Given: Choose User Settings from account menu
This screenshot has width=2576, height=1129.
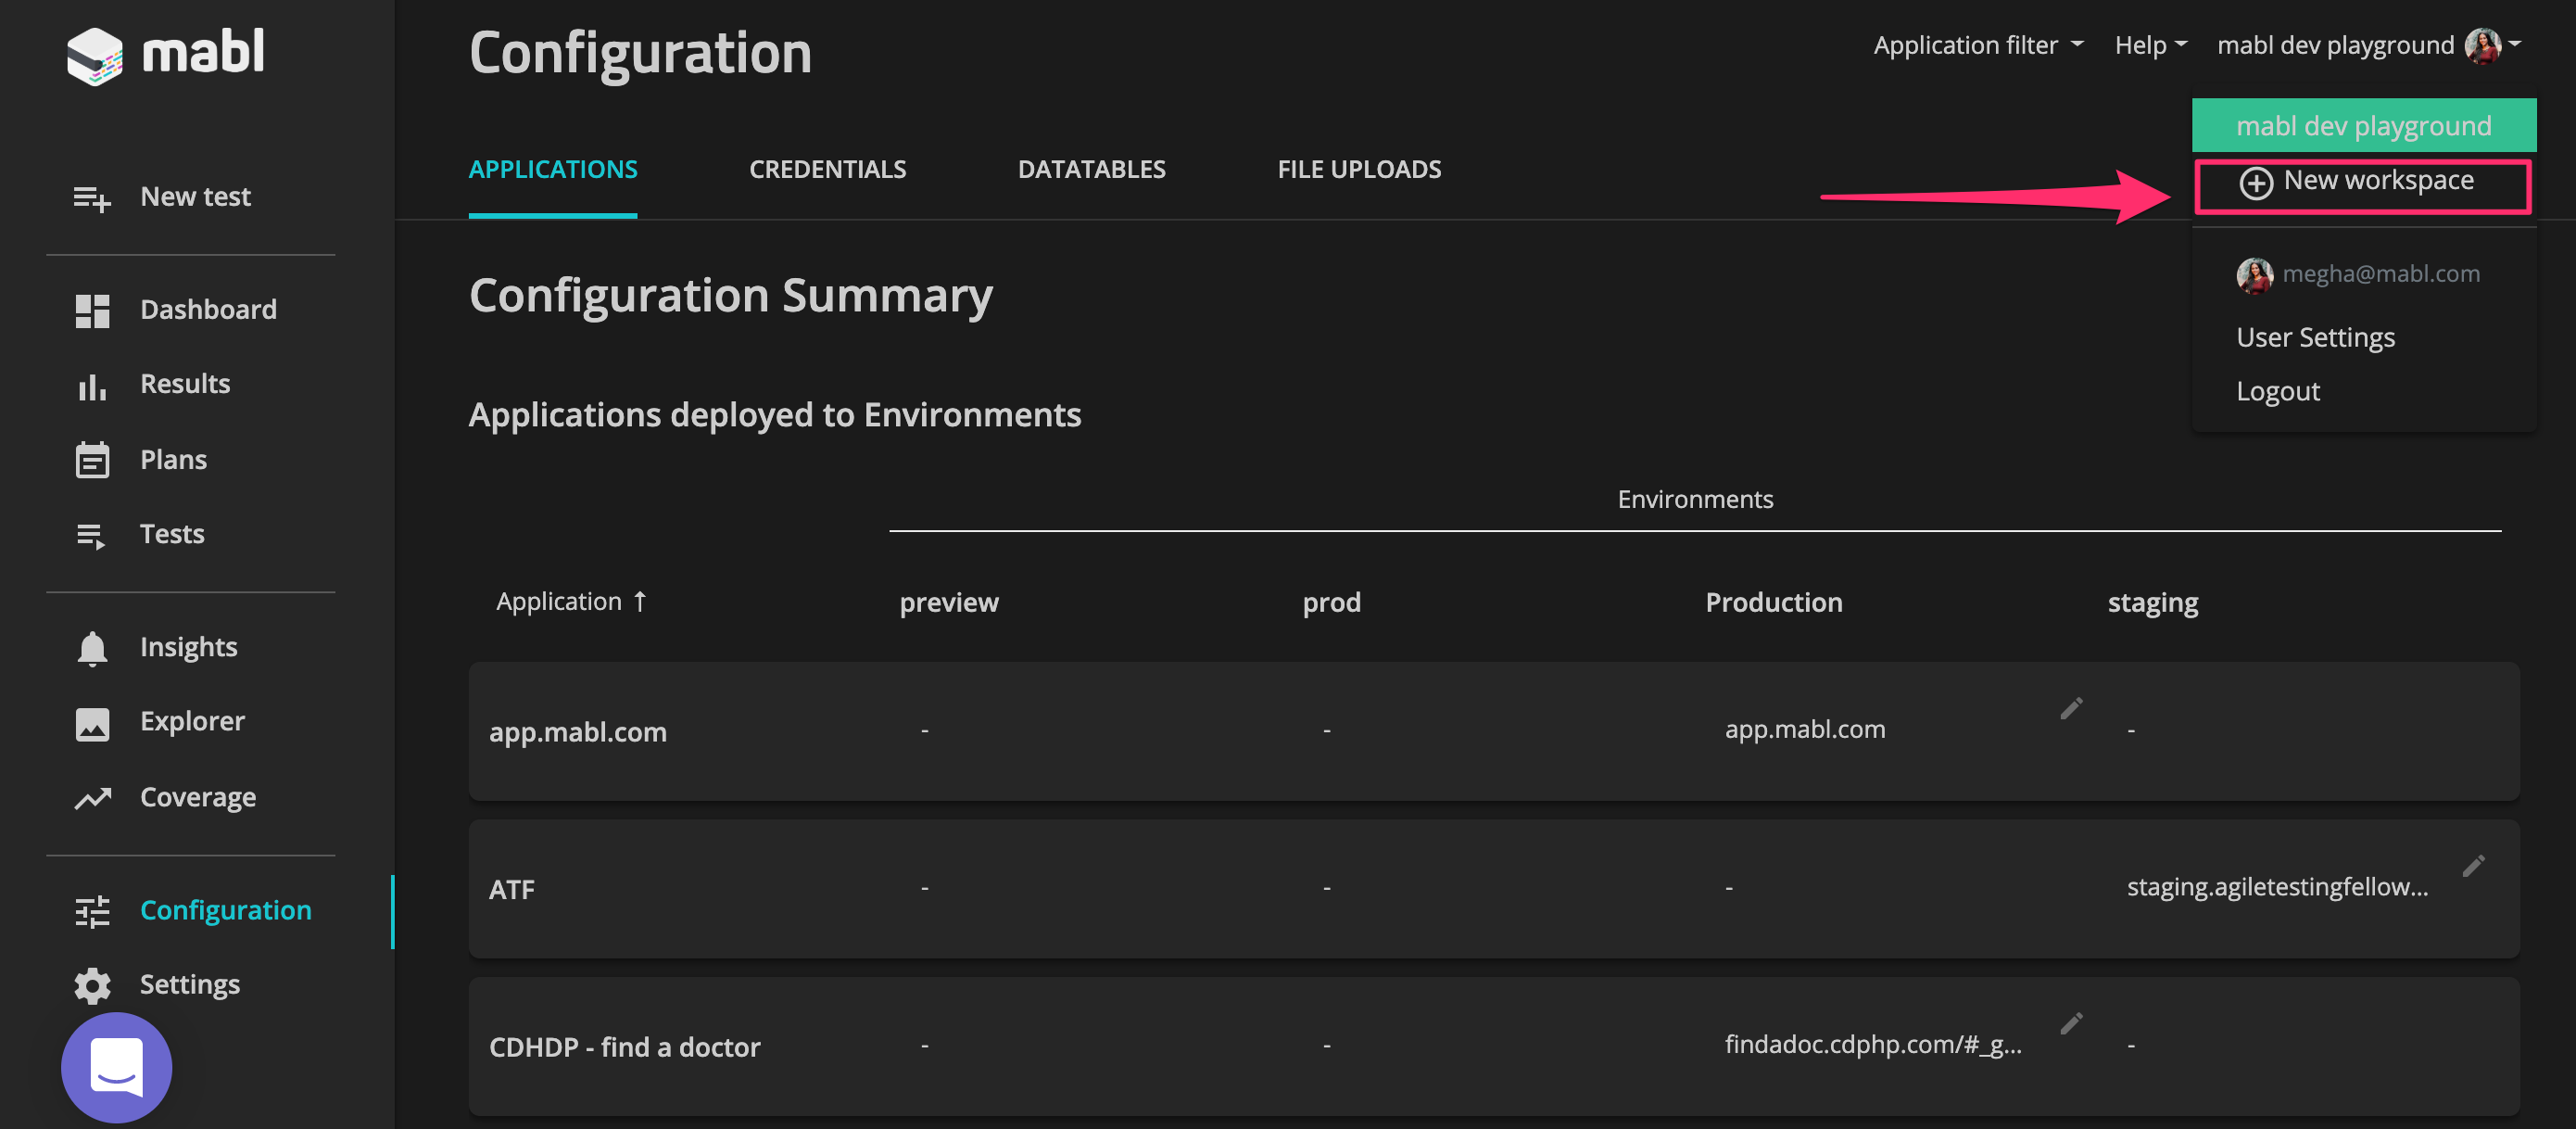Looking at the screenshot, I should [x=2315, y=338].
